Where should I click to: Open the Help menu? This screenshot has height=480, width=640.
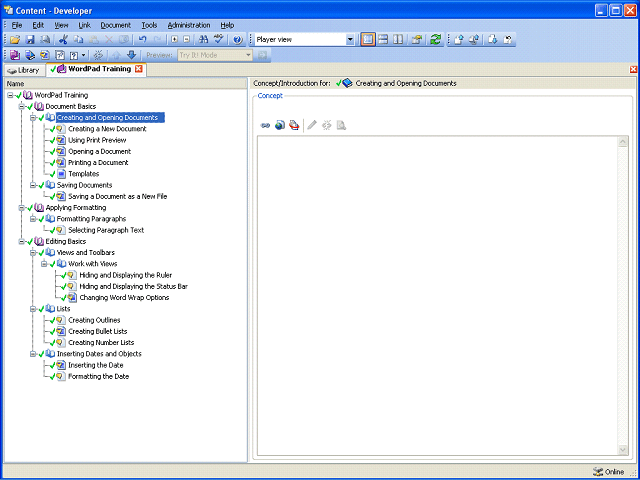pos(227,25)
